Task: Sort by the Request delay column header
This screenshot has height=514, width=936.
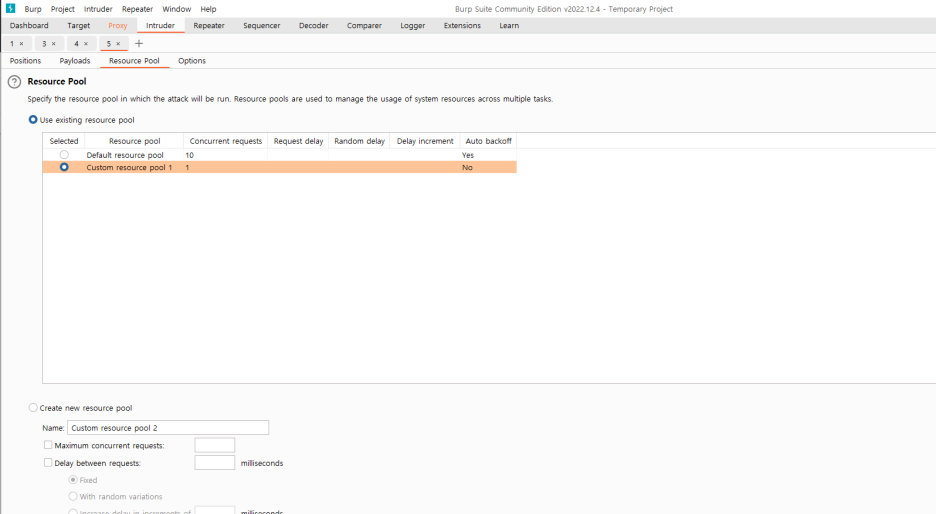Action: (298, 141)
